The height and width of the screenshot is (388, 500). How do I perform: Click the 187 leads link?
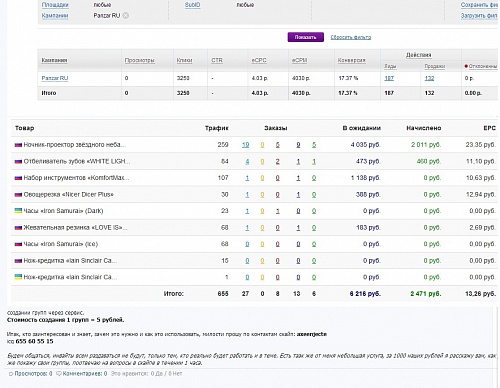pos(389,78)
